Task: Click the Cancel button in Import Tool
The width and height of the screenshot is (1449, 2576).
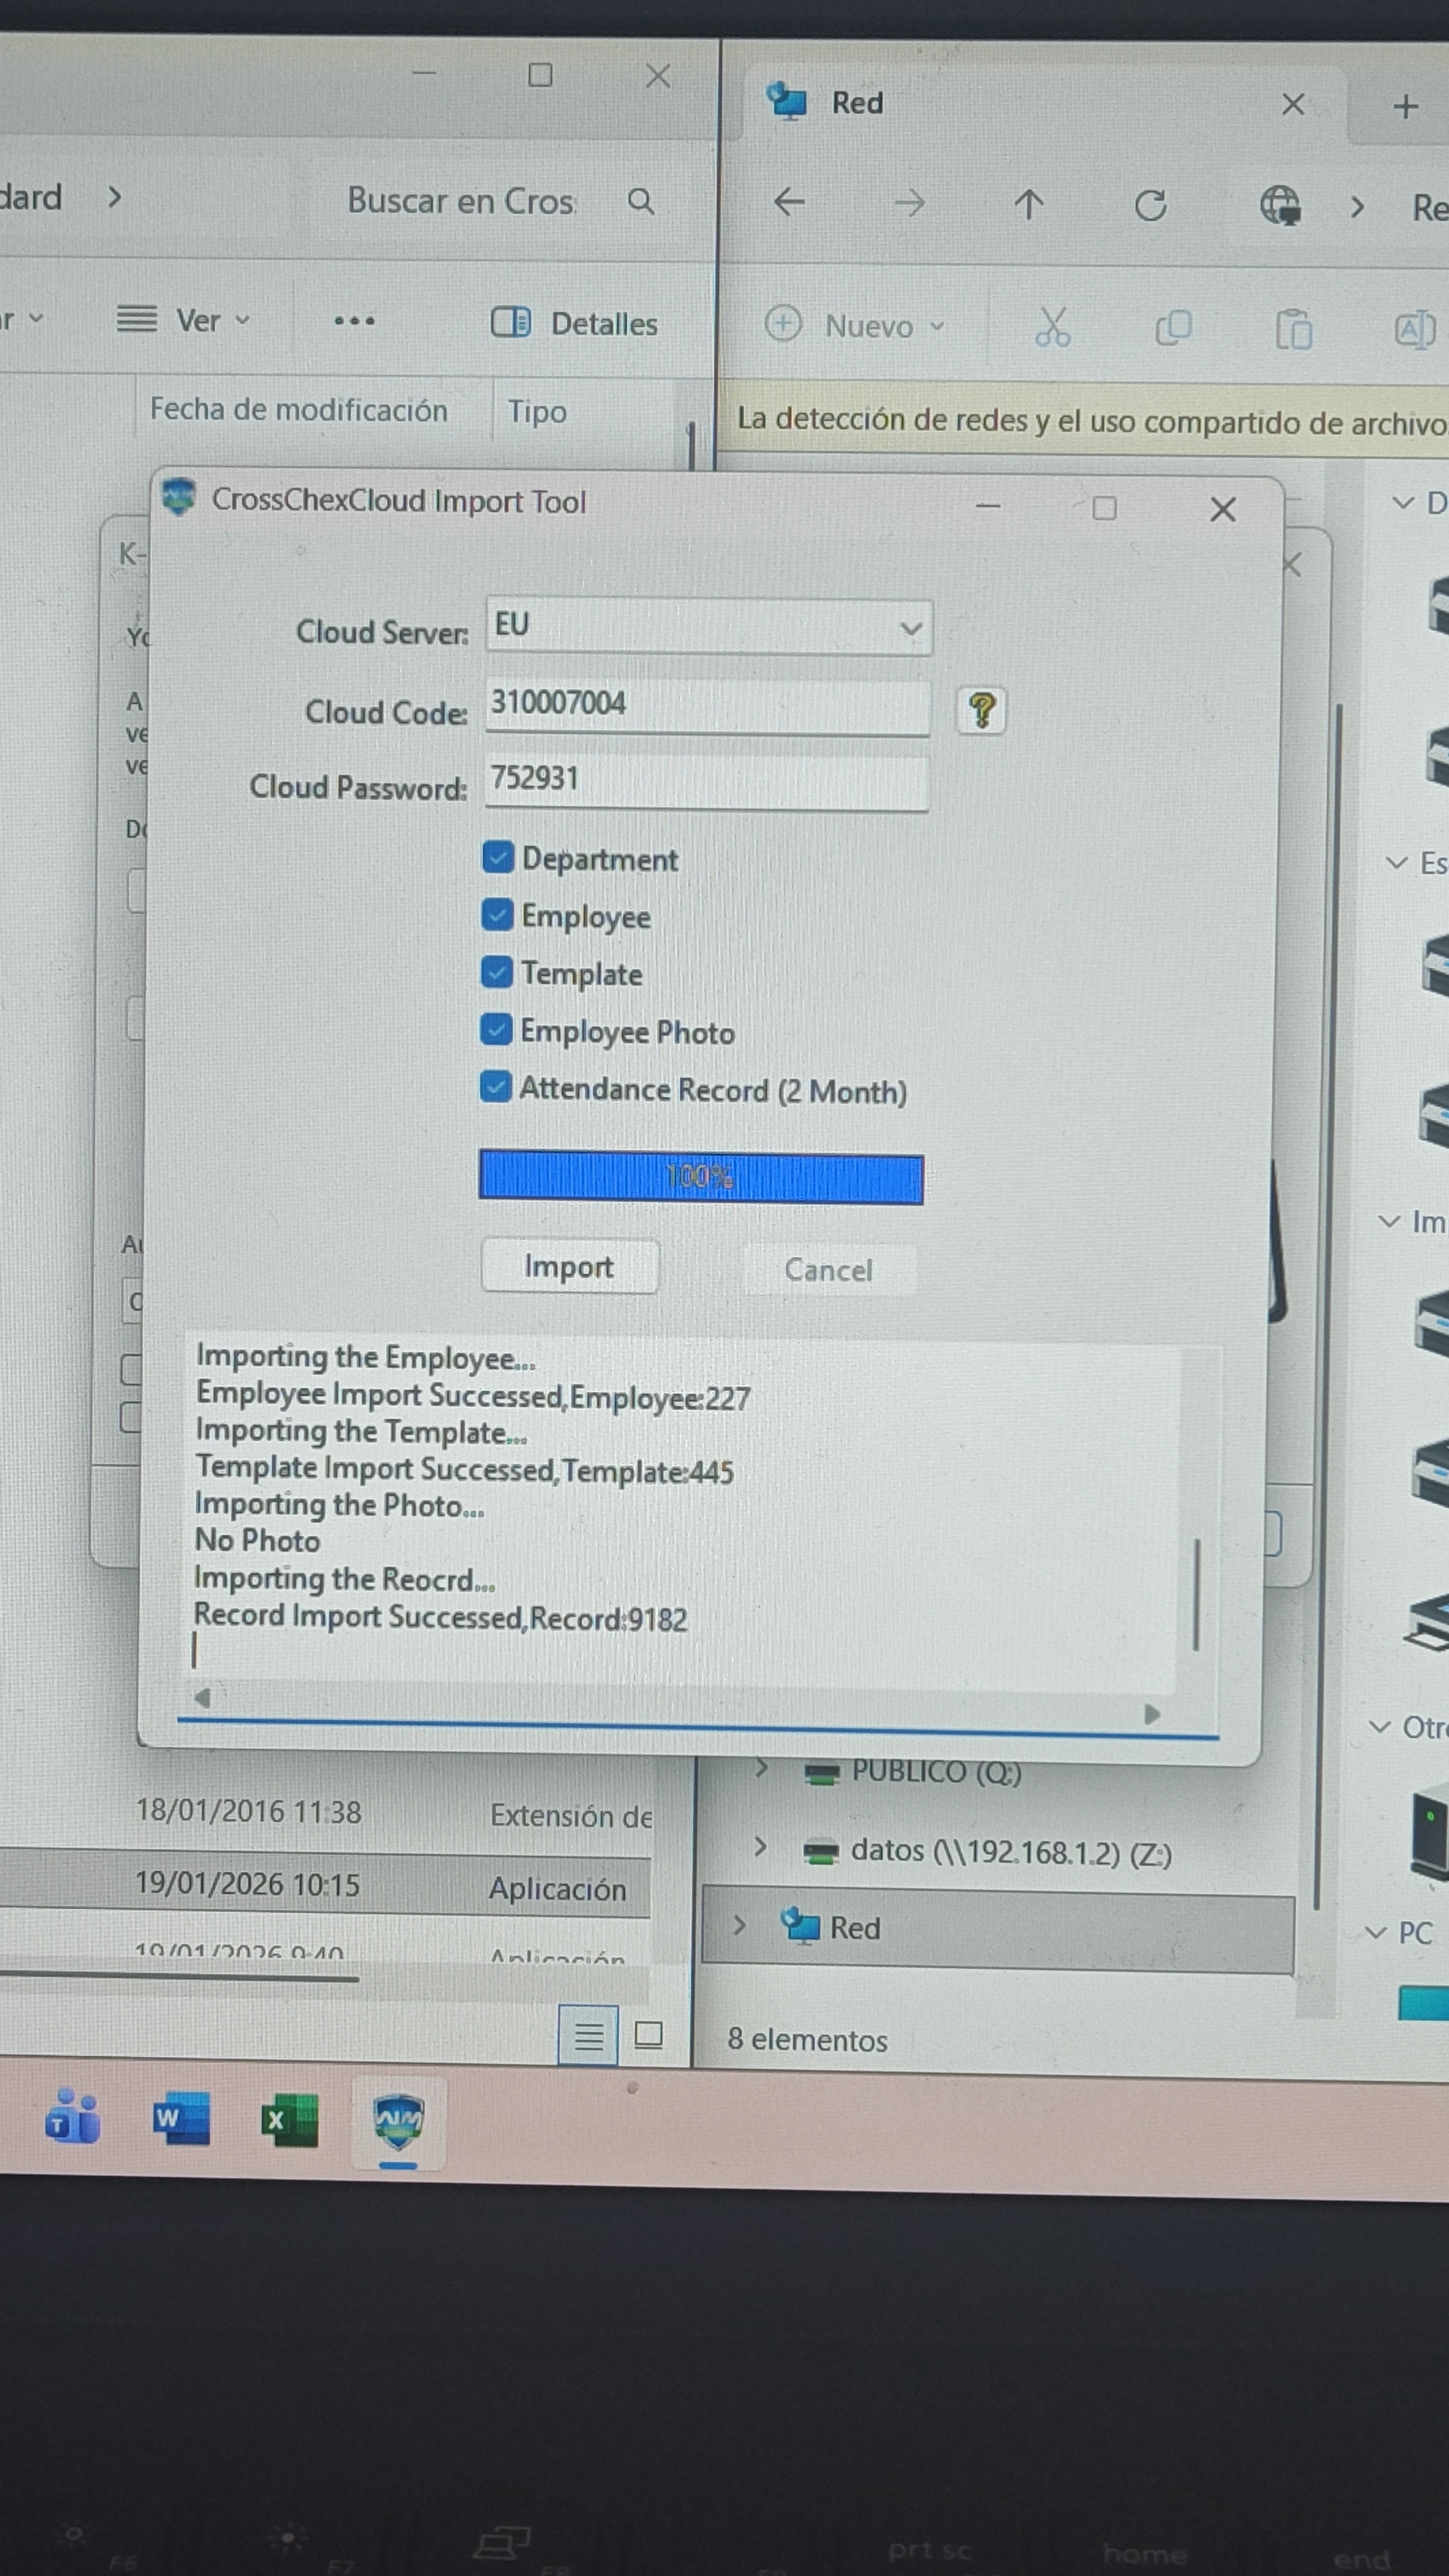Action: pyautogui.click(x=828, y=1270)
